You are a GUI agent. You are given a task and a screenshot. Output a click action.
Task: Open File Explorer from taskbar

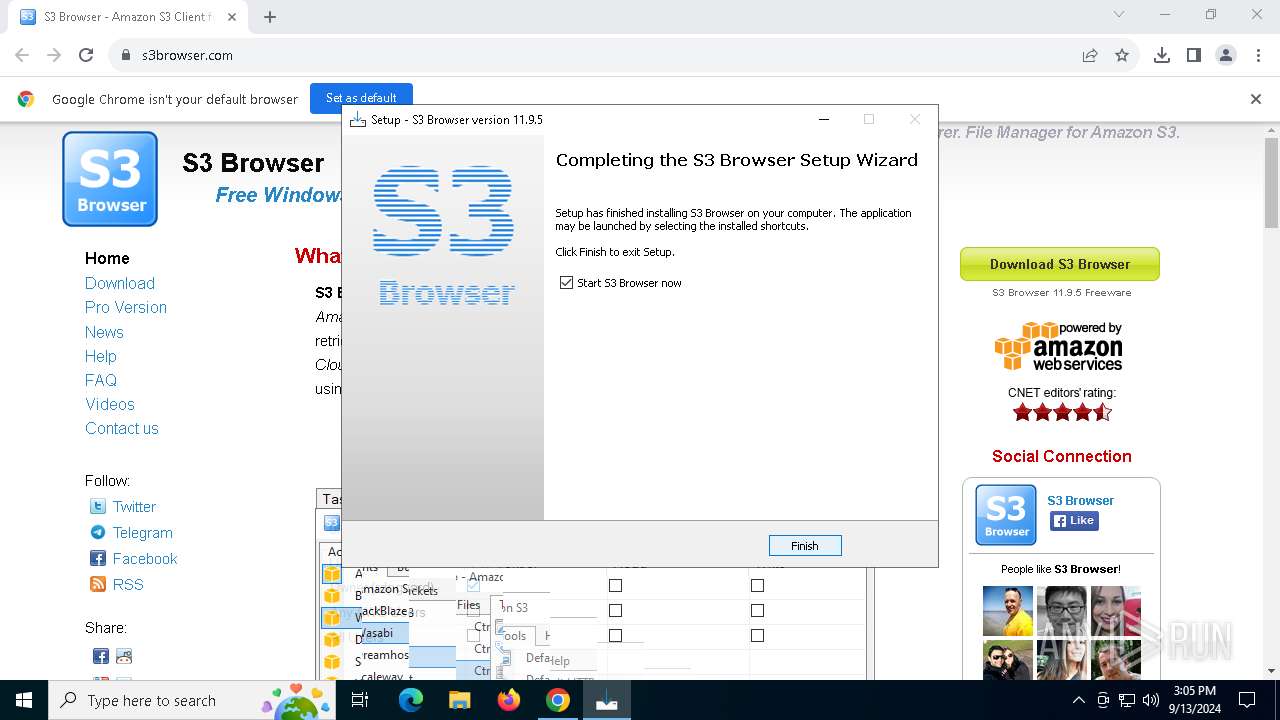[x=459, y=701]
